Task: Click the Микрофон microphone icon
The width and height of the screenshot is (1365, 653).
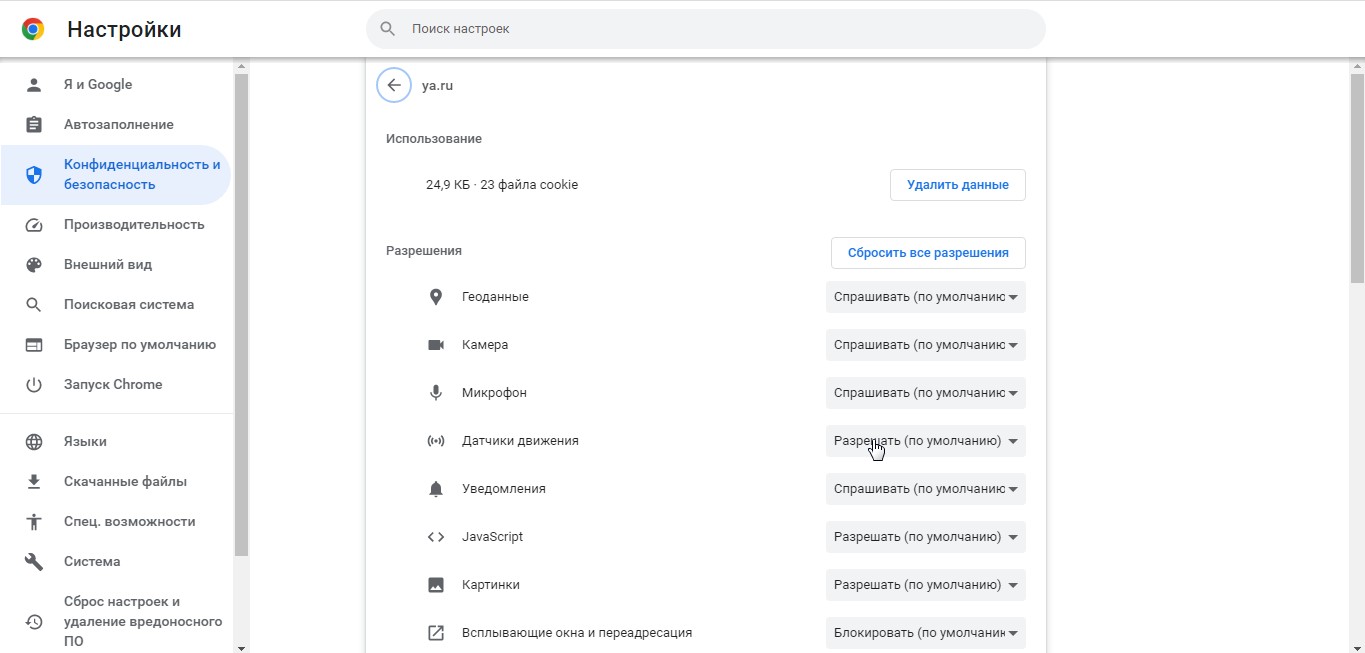Action: click(x=435, y=392)
